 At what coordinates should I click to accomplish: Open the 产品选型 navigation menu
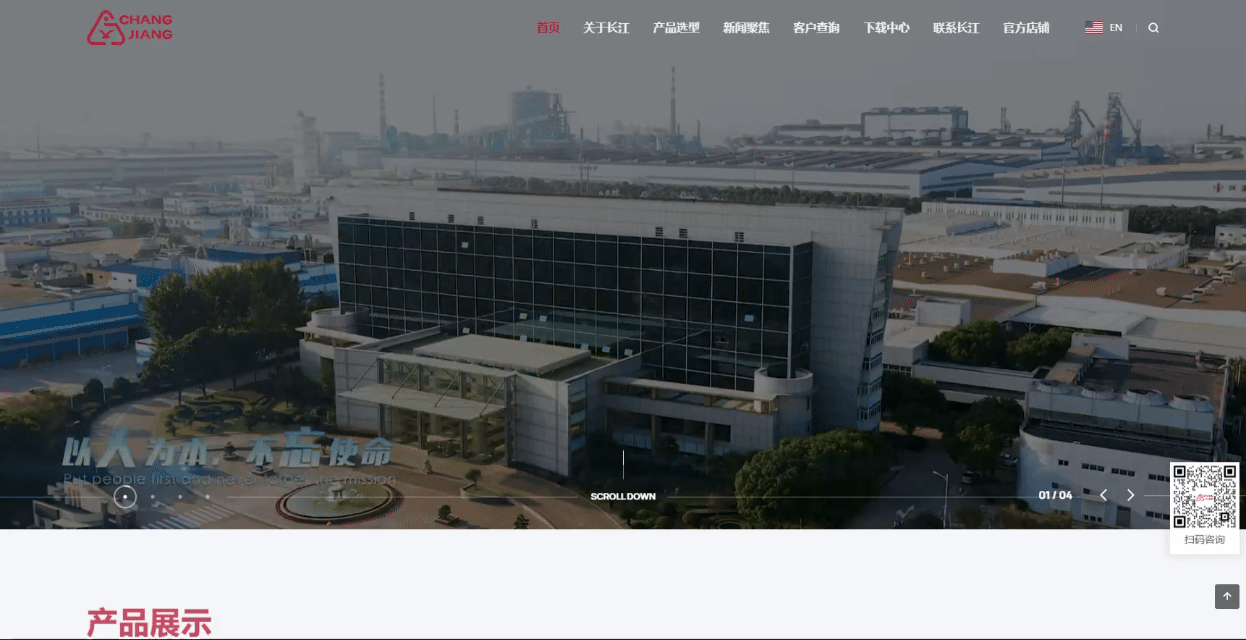[676, 28]
